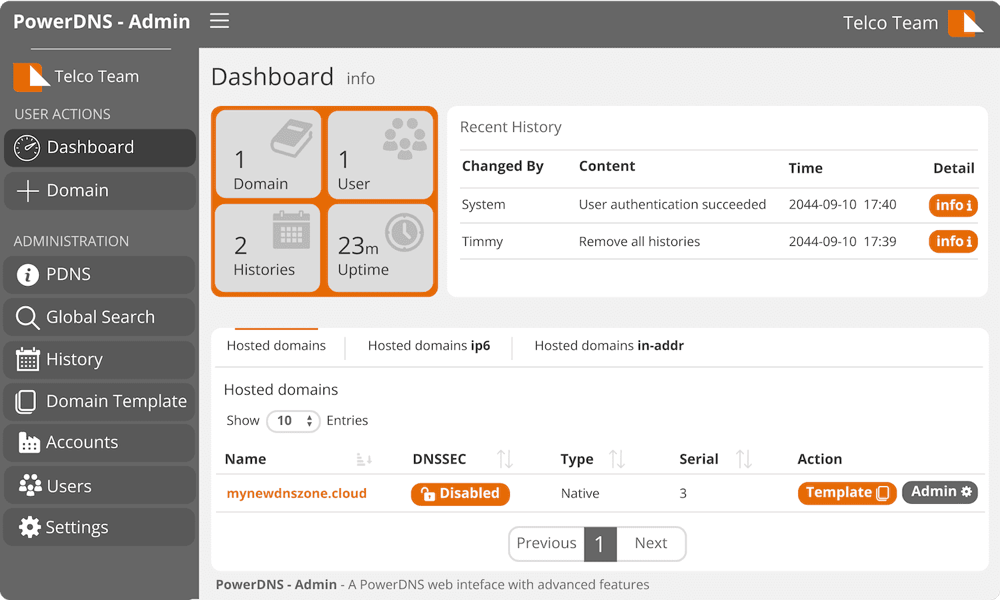The height and width of the screenshot is (600, 1000).
Task: Open Settings from sidebar
Action: point(99,527)
